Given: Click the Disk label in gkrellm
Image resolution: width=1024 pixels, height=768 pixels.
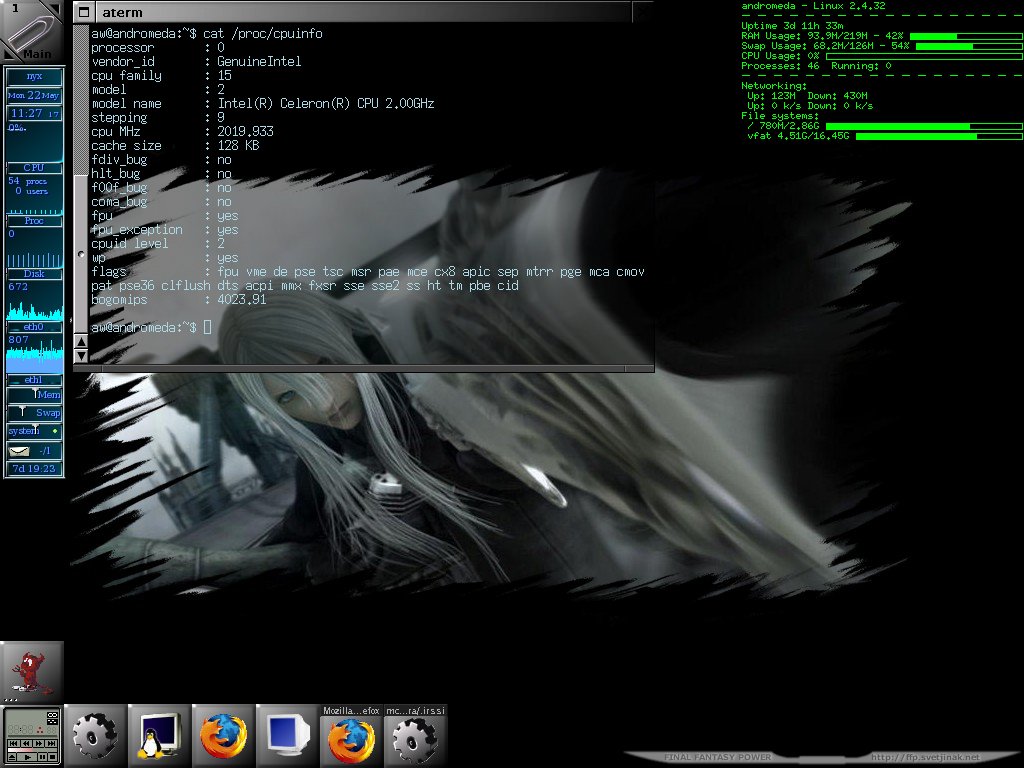Looking at the screenshot, I should coord(34,274).
